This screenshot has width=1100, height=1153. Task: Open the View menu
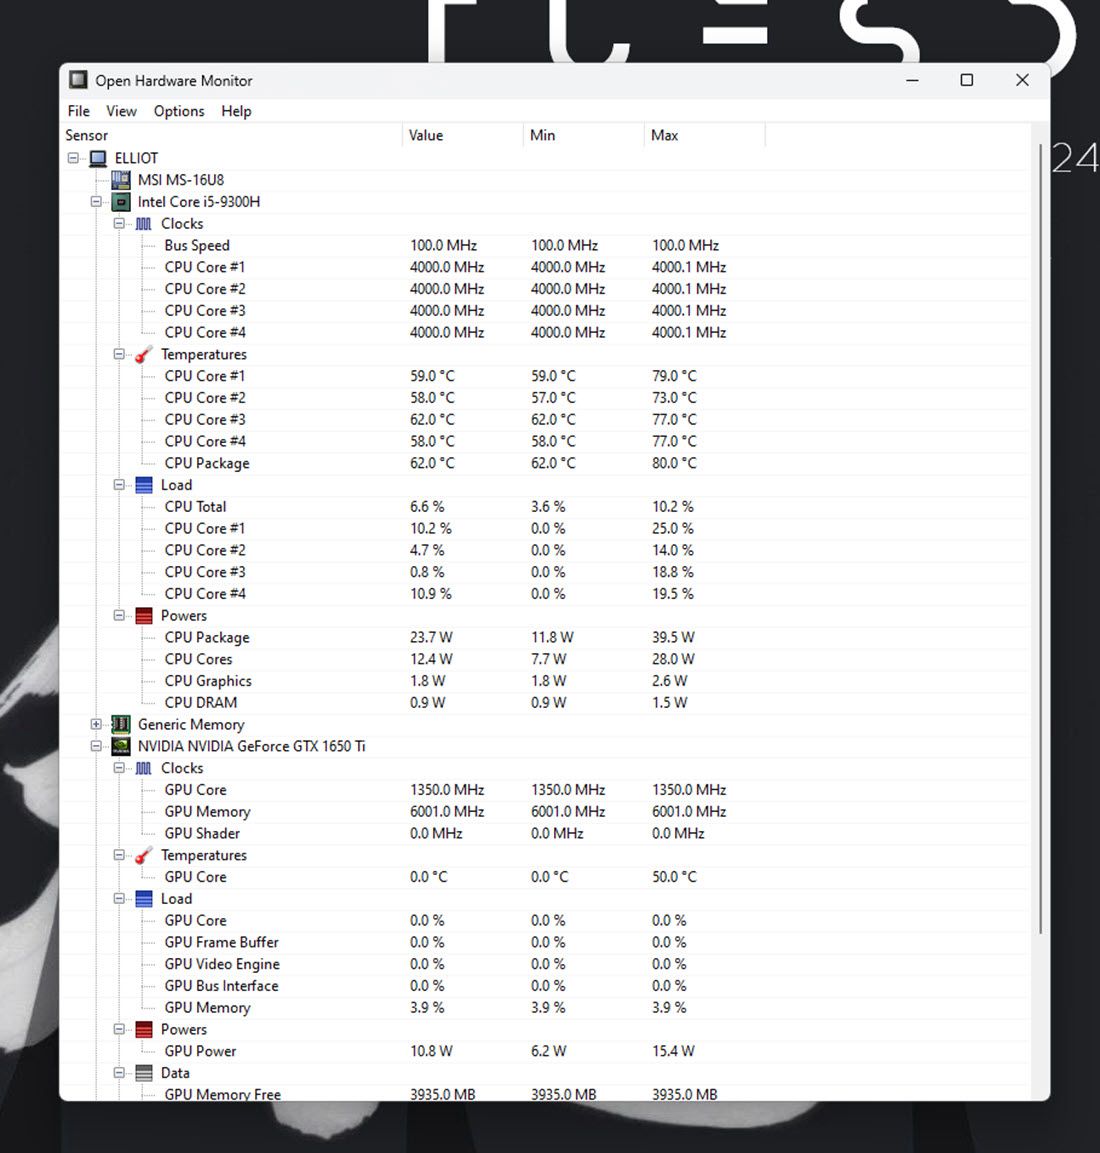[121, 111]
